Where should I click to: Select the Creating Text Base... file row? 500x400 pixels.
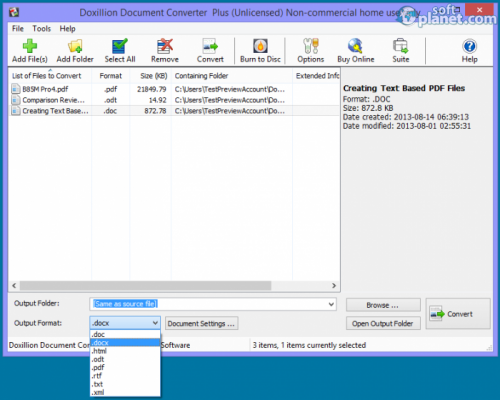click(x=174, y=111)
